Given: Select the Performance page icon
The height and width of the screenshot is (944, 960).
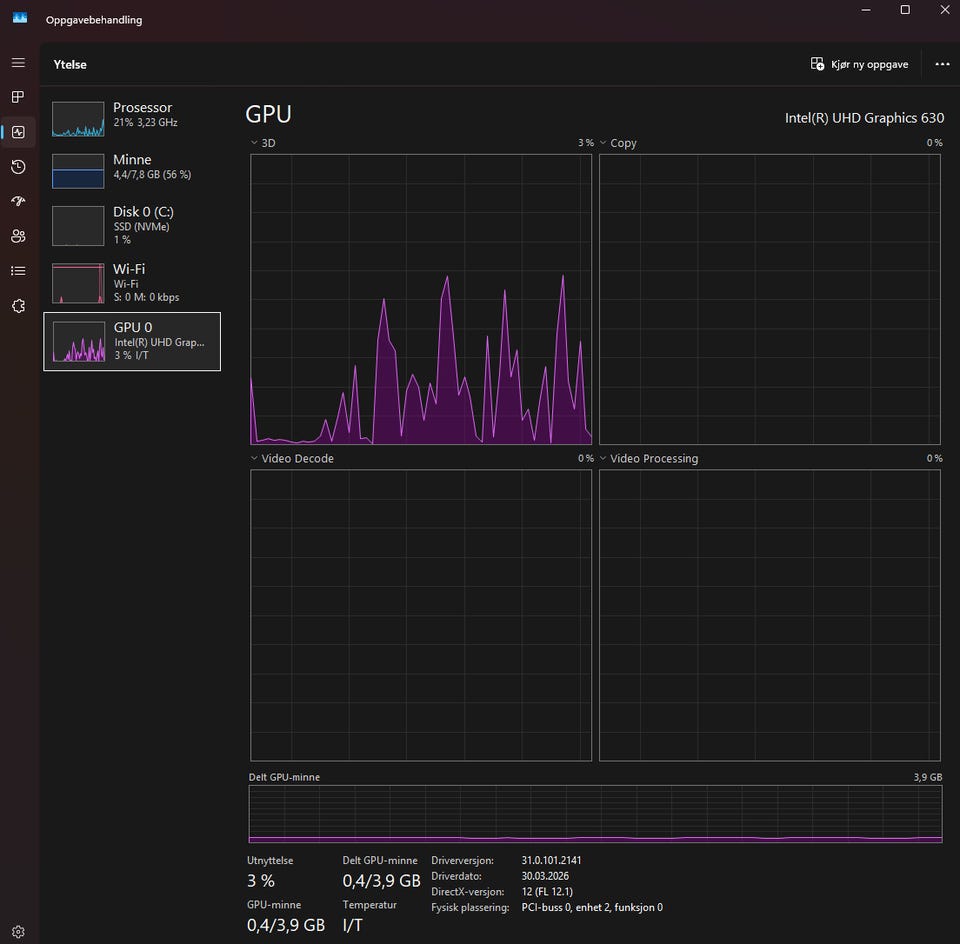Looking at the screenshot, I should click(18, 132).
